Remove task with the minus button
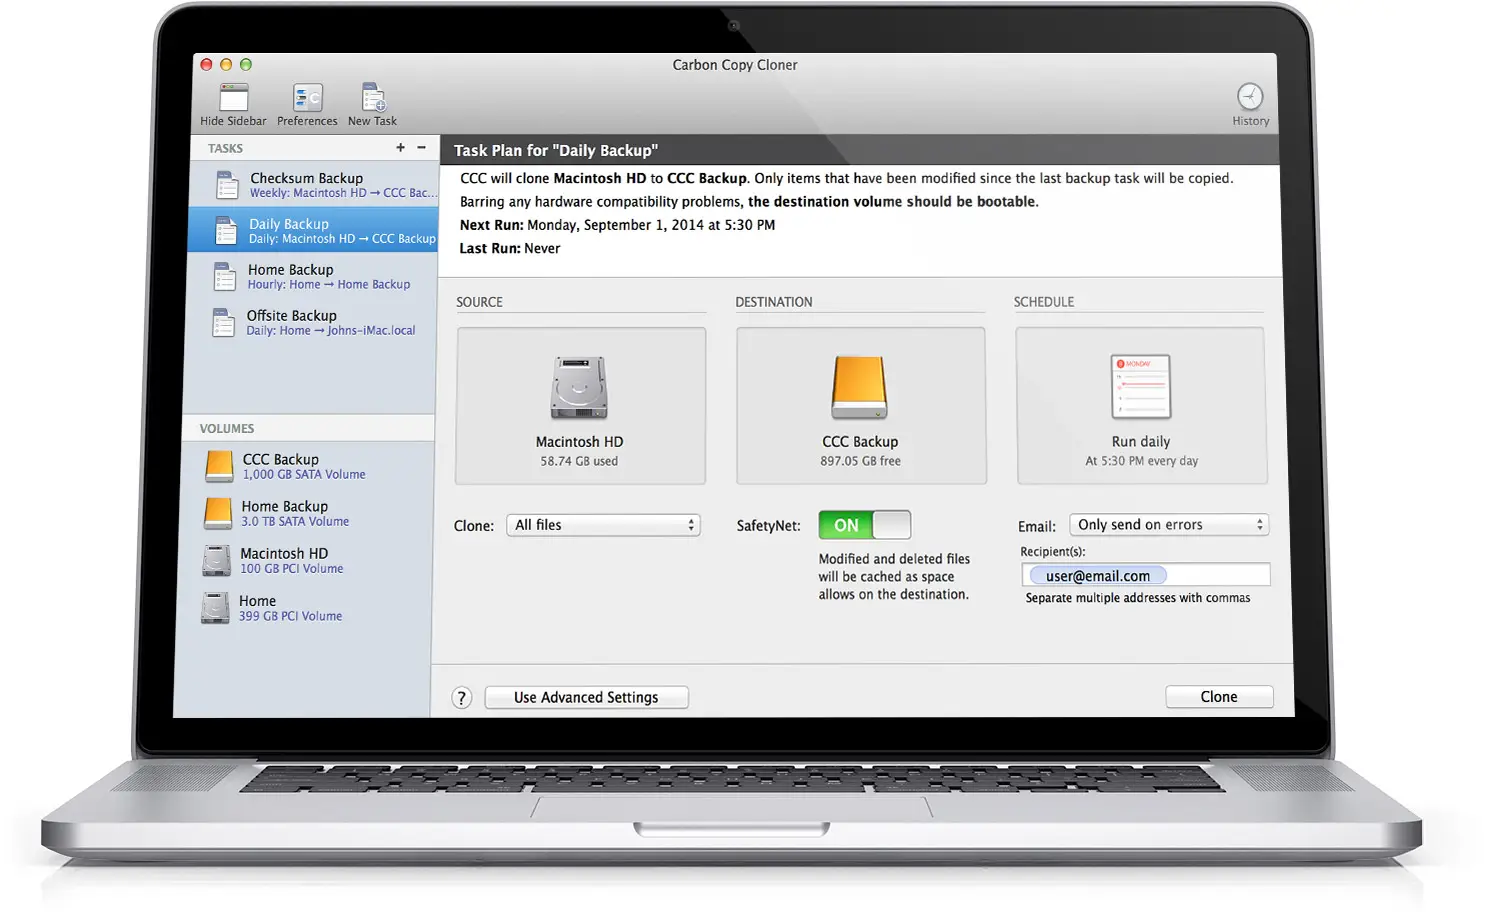This screenshot has width=1492, height=912. (421, 147)
